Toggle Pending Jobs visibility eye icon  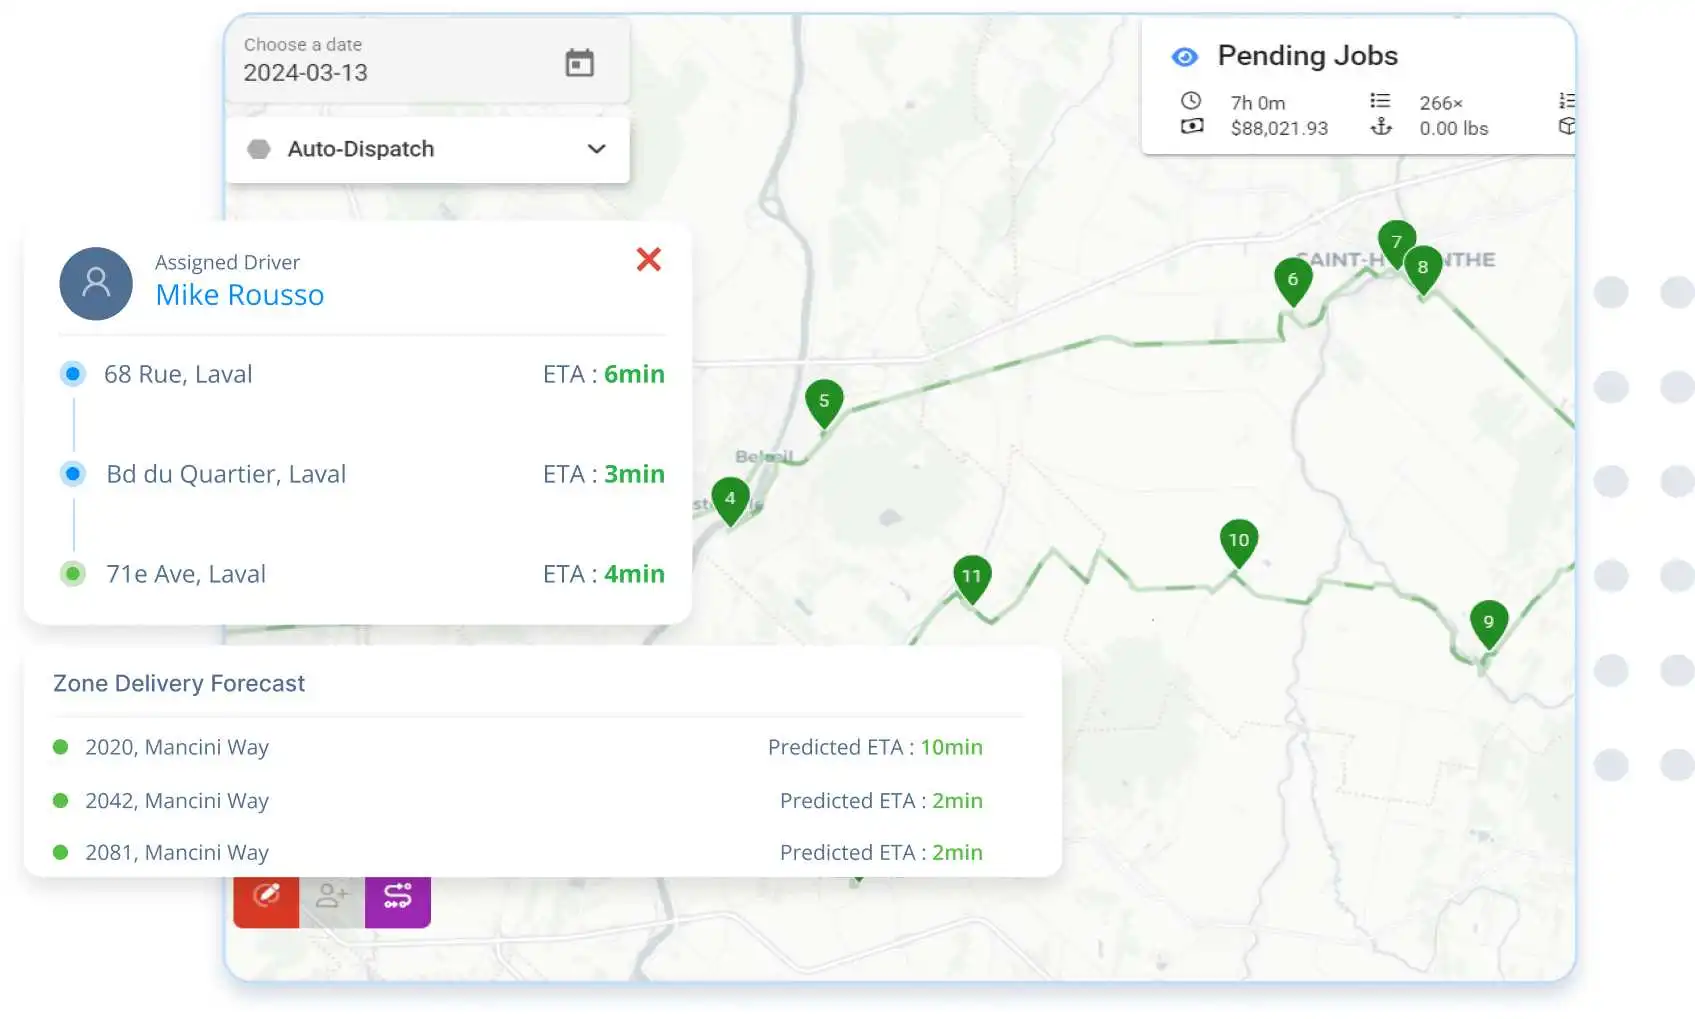click(1186, 57)
